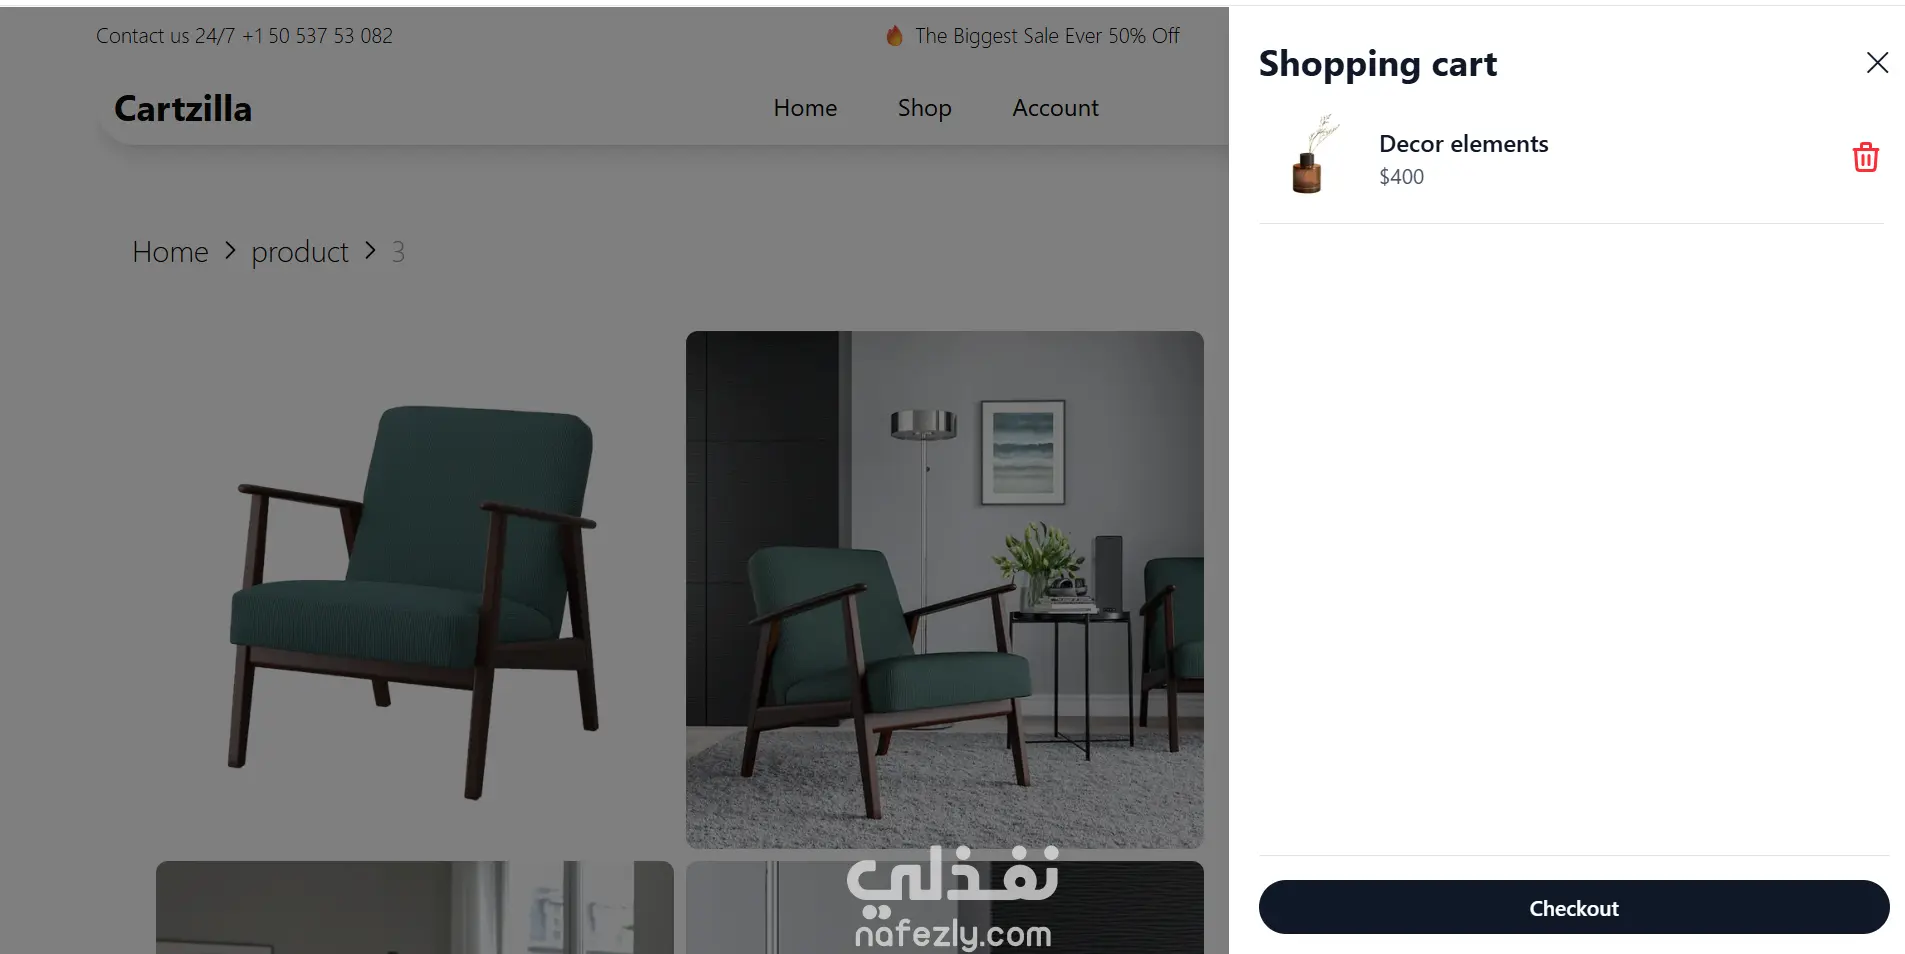Click the Checkout button
Screen dimensions: 1905x954
point(1573,907)
